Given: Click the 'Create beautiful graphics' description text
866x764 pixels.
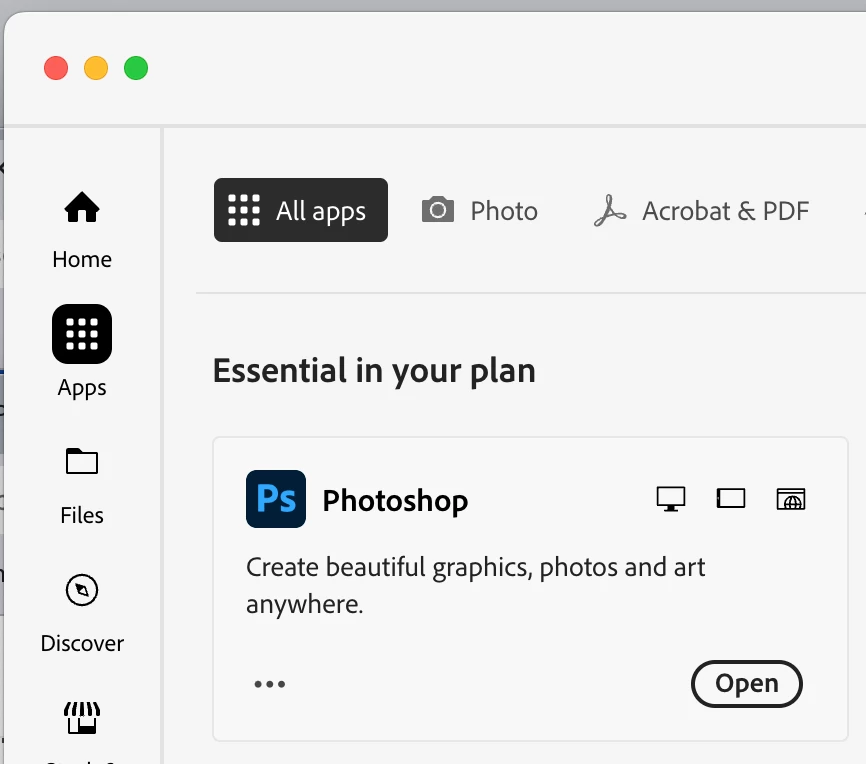Looking at the screenshot, I should click(476, 586).
